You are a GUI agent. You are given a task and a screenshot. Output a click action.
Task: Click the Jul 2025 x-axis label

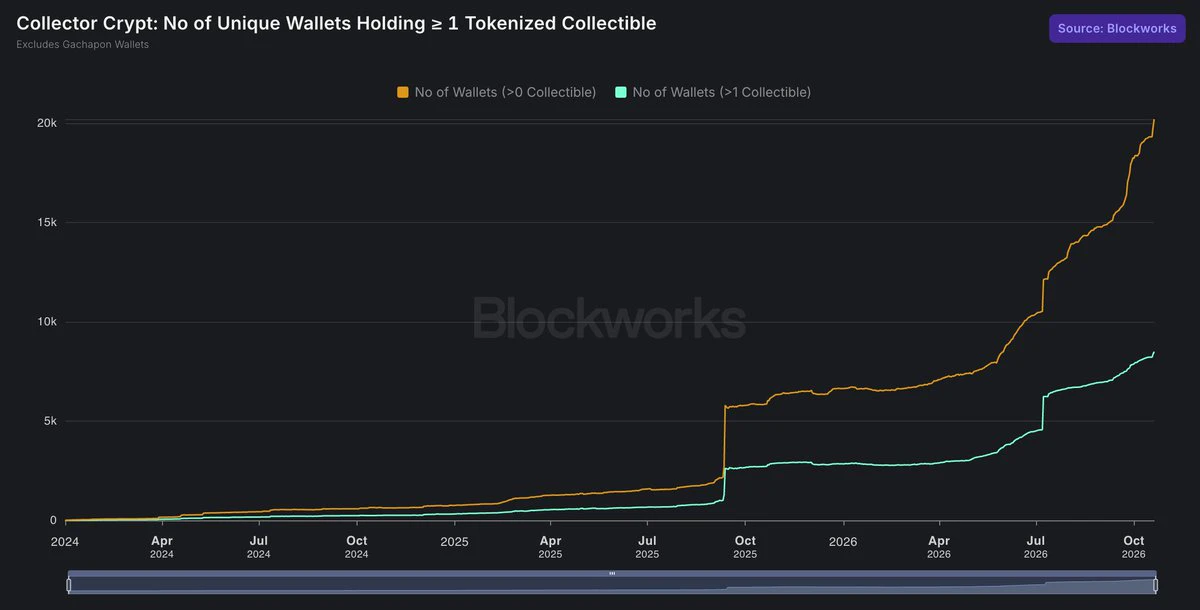coord(647,547)
